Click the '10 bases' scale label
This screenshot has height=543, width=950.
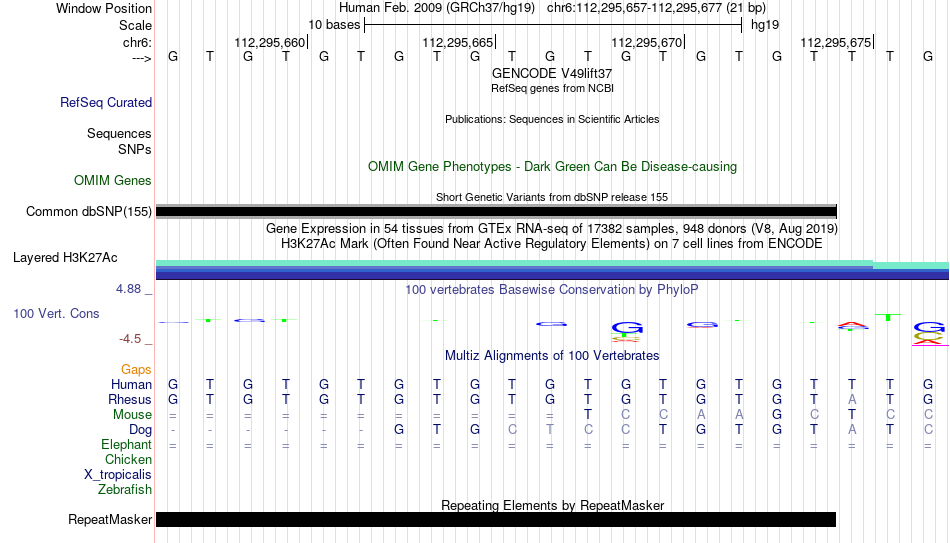click(x=334, y=25)
